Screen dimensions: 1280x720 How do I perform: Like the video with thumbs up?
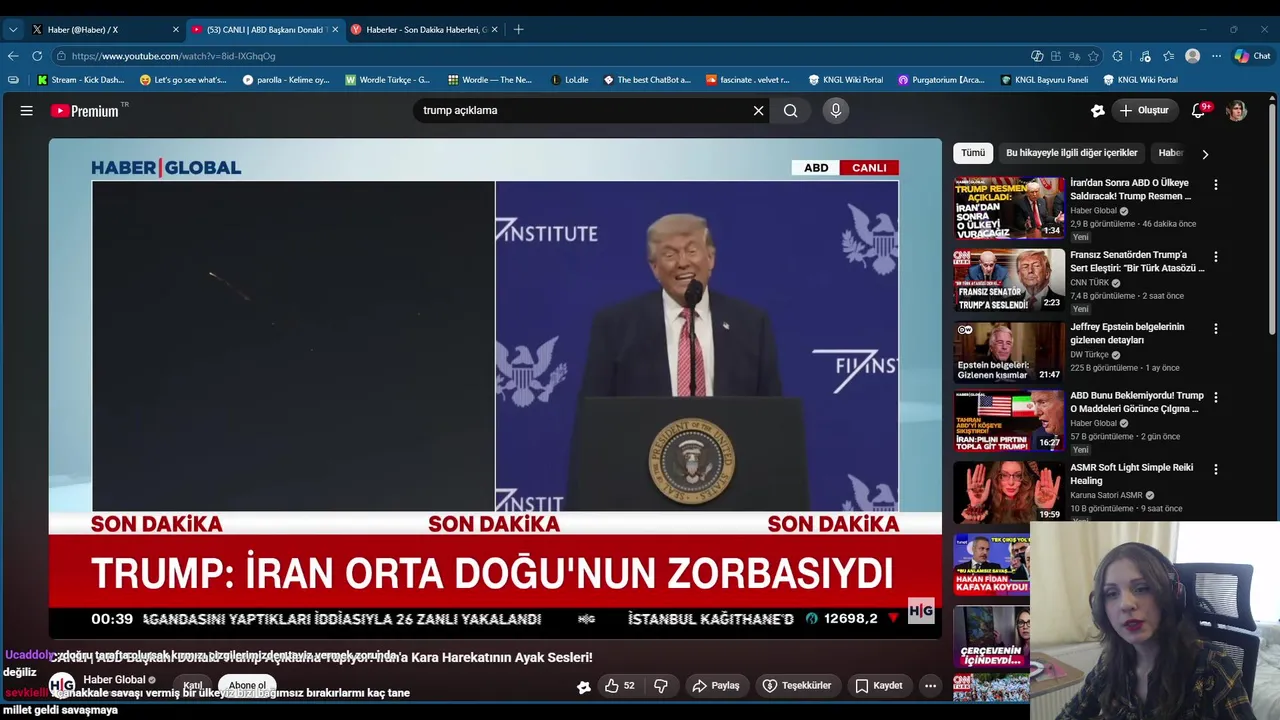pos(620,686)
